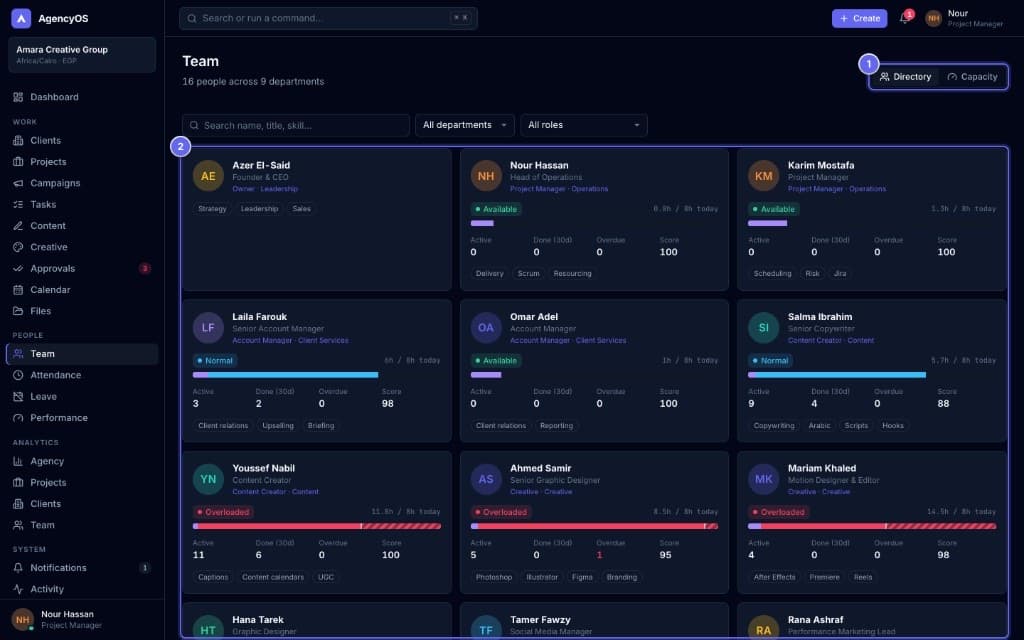Click the After Effects skill tag
1024x640 pixels.
(775, 577)
